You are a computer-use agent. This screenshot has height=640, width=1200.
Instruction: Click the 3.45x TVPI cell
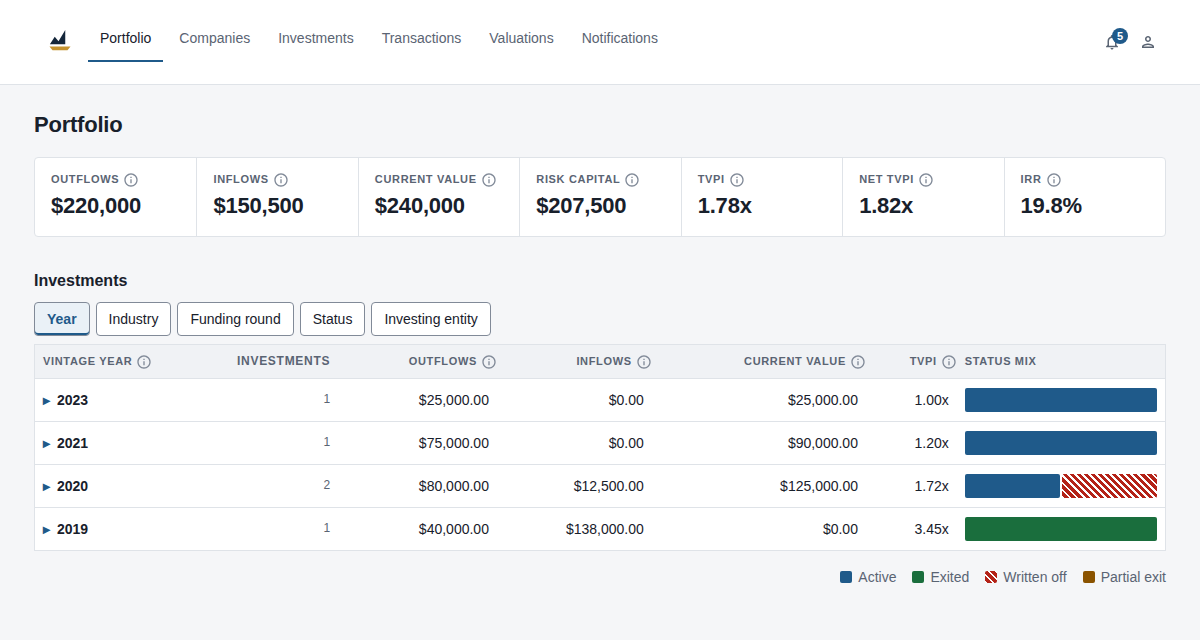931,529
